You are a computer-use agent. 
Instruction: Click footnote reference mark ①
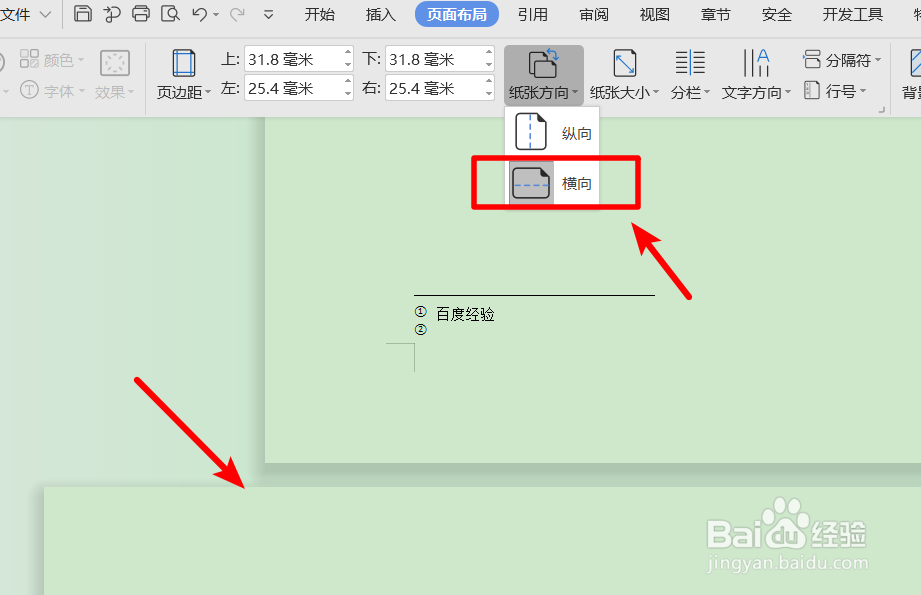click(421, 311)
